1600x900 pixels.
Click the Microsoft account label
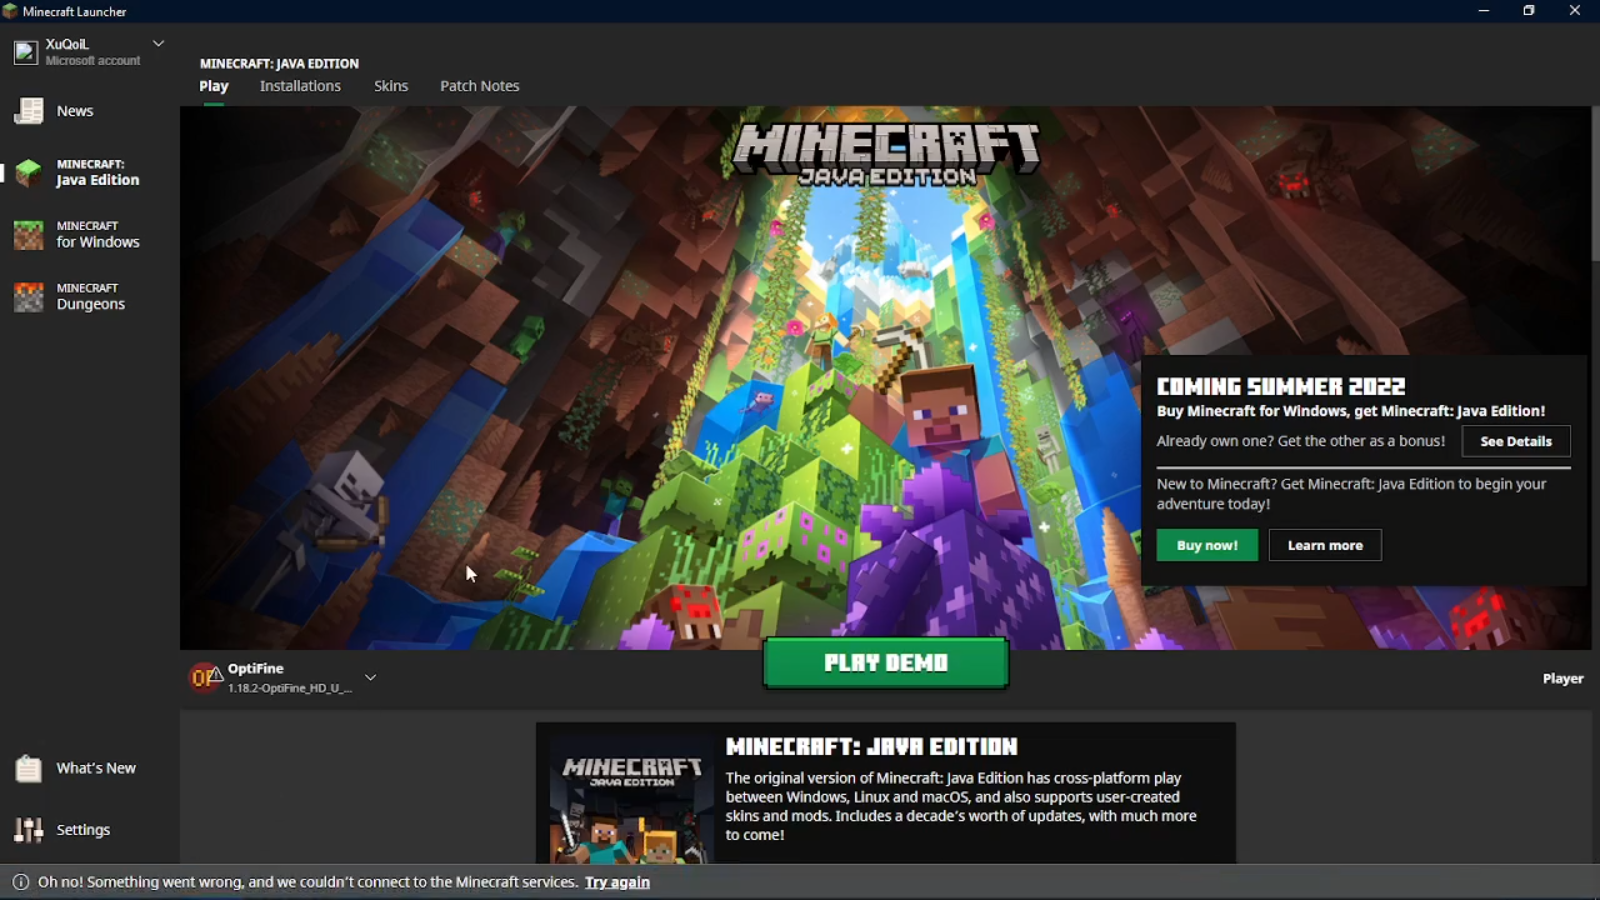click(x=93, y=61)
